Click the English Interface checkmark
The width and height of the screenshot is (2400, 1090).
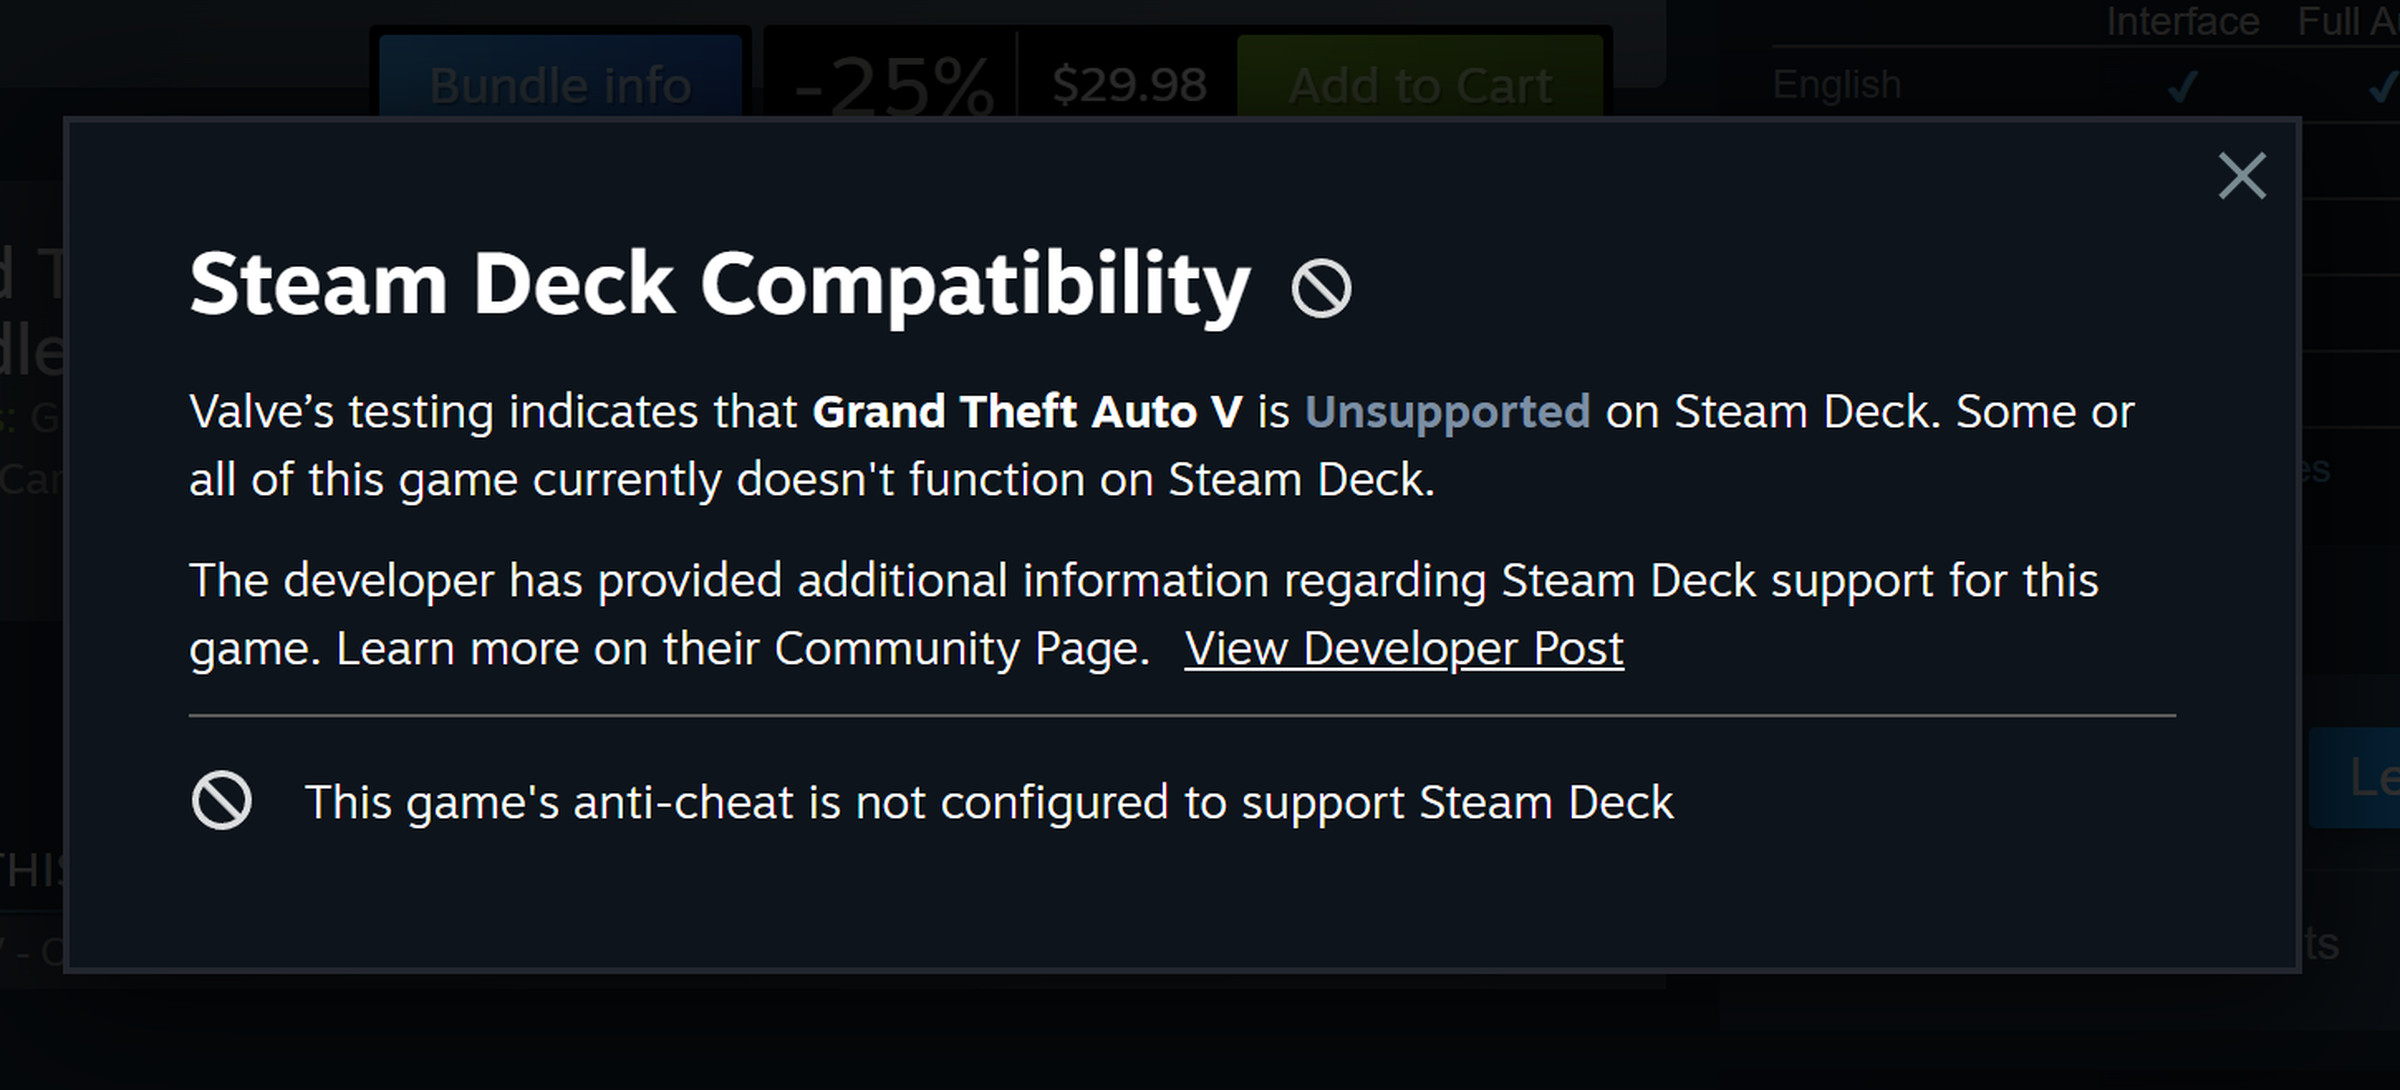click(2183, 87)
